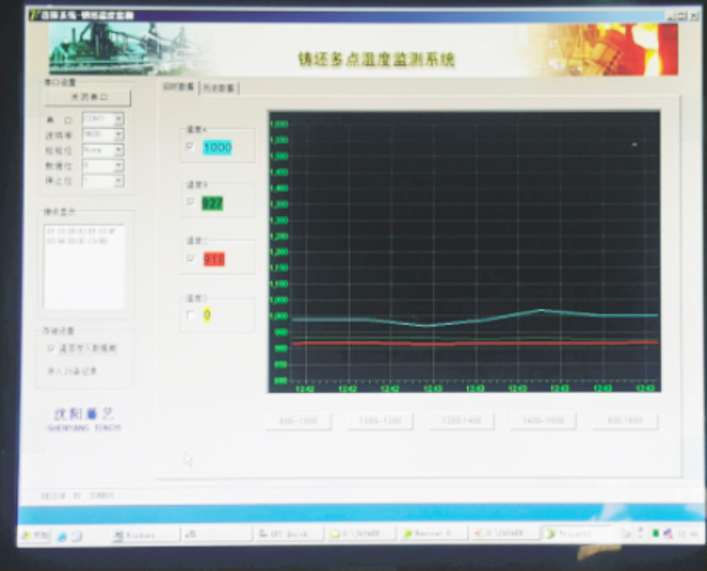Image resolution: width=707 pixels, height=571 pixels.
Task: Click the steel plant banner image on the left
Action: [x=118, y=47]
